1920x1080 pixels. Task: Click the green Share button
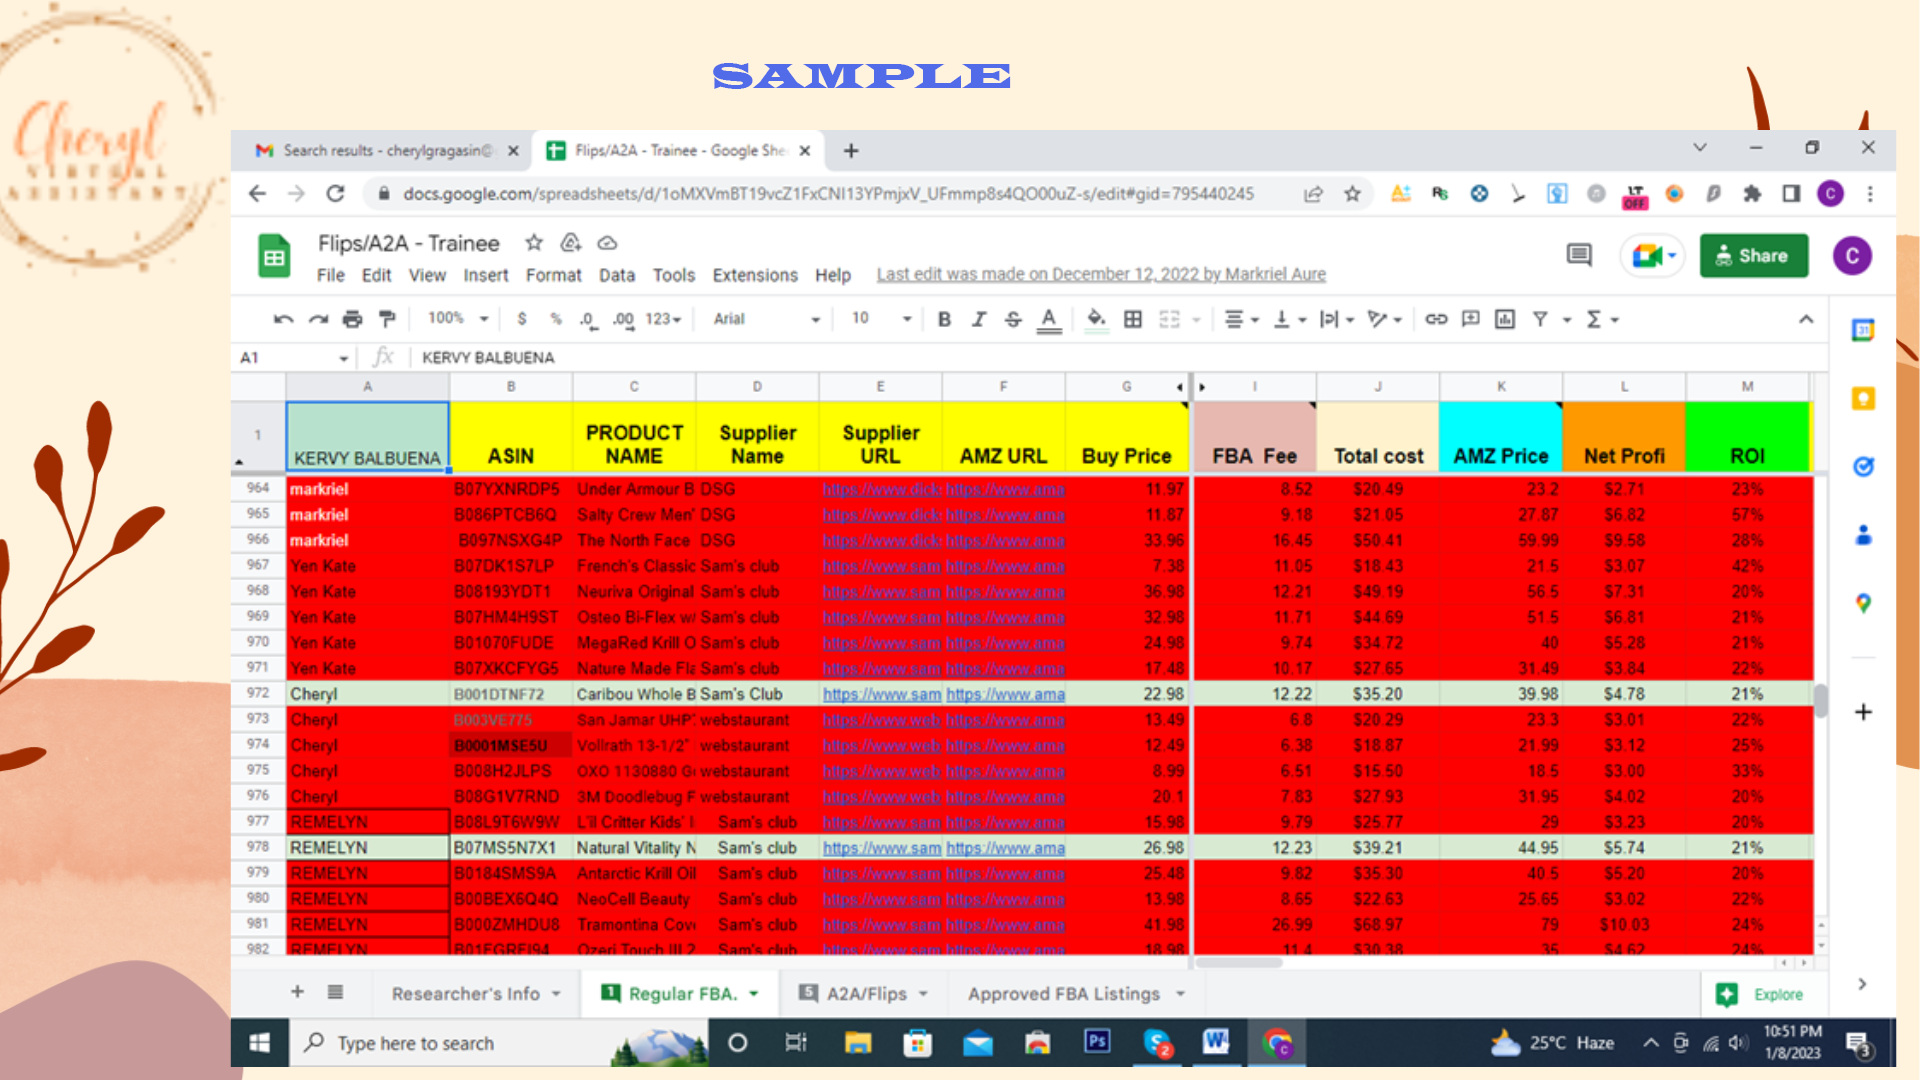1753,256
